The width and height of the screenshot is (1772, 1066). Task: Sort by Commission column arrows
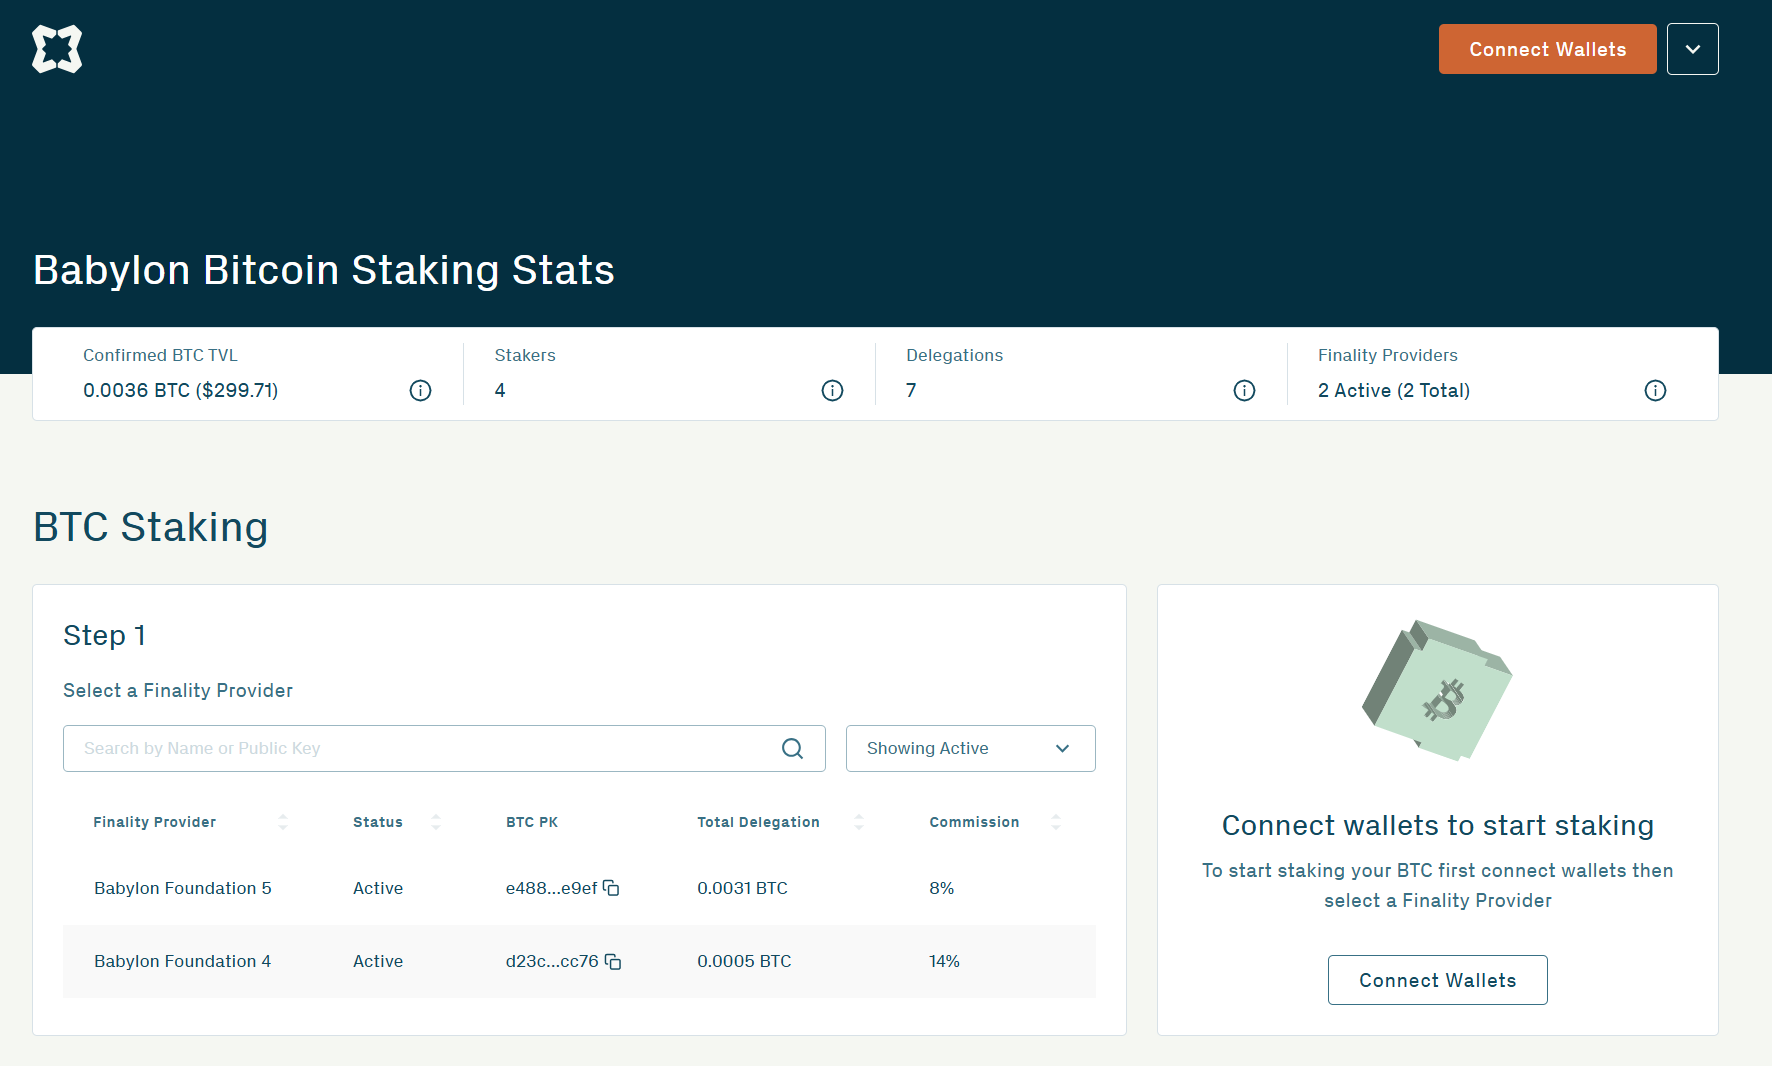pyautogui.click(x=1056, y=822)
